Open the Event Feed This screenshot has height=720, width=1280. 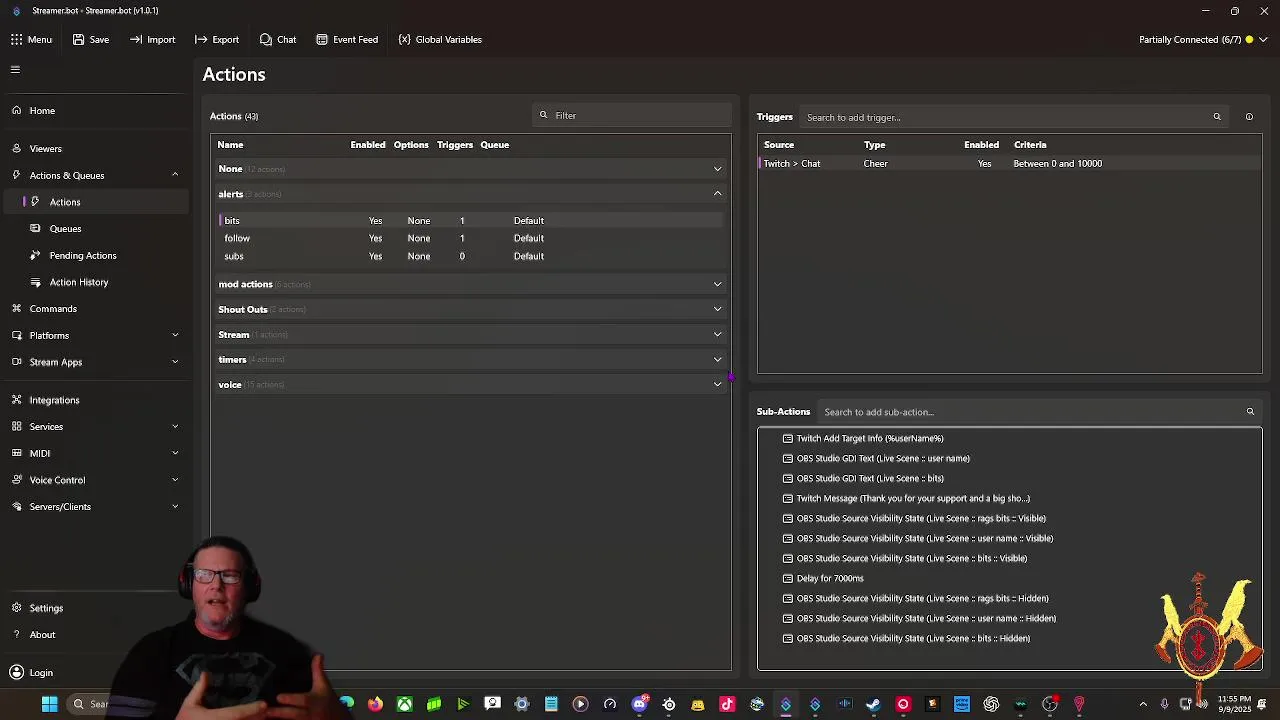[347, 39]
